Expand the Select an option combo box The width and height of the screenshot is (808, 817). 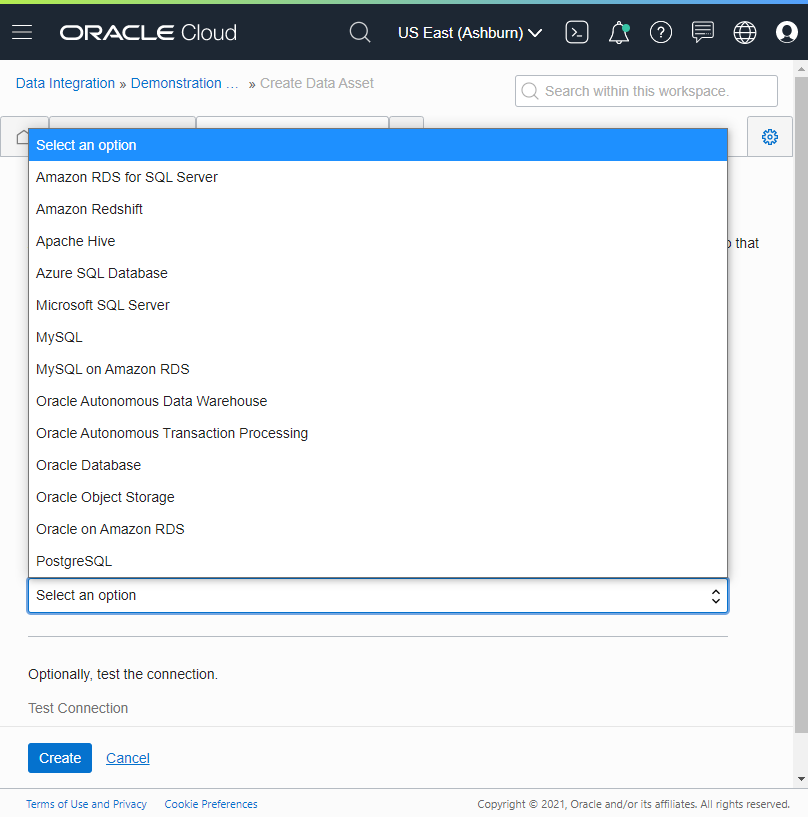coord(378,595)
